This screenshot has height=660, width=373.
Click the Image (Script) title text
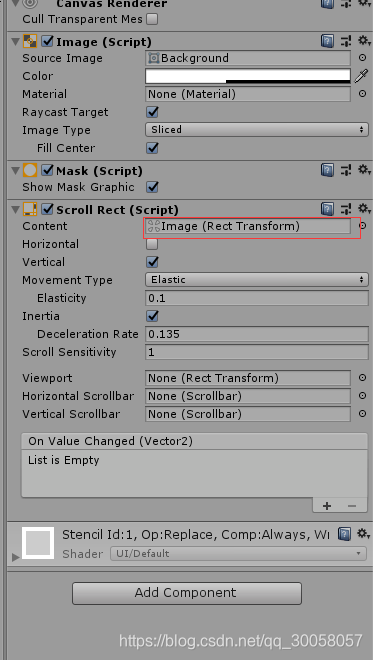pos(104,42)
